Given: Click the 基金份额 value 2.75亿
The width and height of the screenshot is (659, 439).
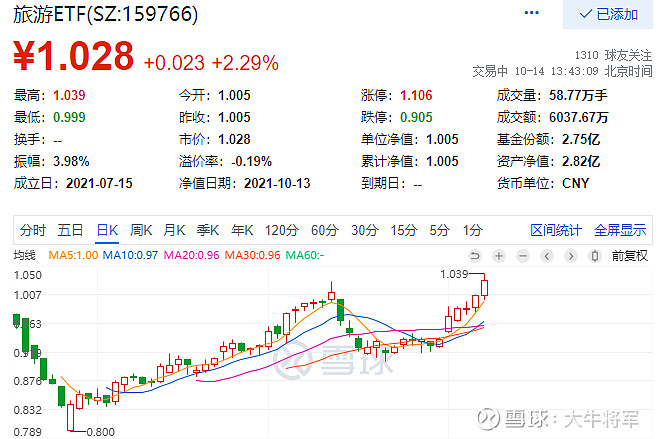Looking at the screenshot, I should [581, 139].
